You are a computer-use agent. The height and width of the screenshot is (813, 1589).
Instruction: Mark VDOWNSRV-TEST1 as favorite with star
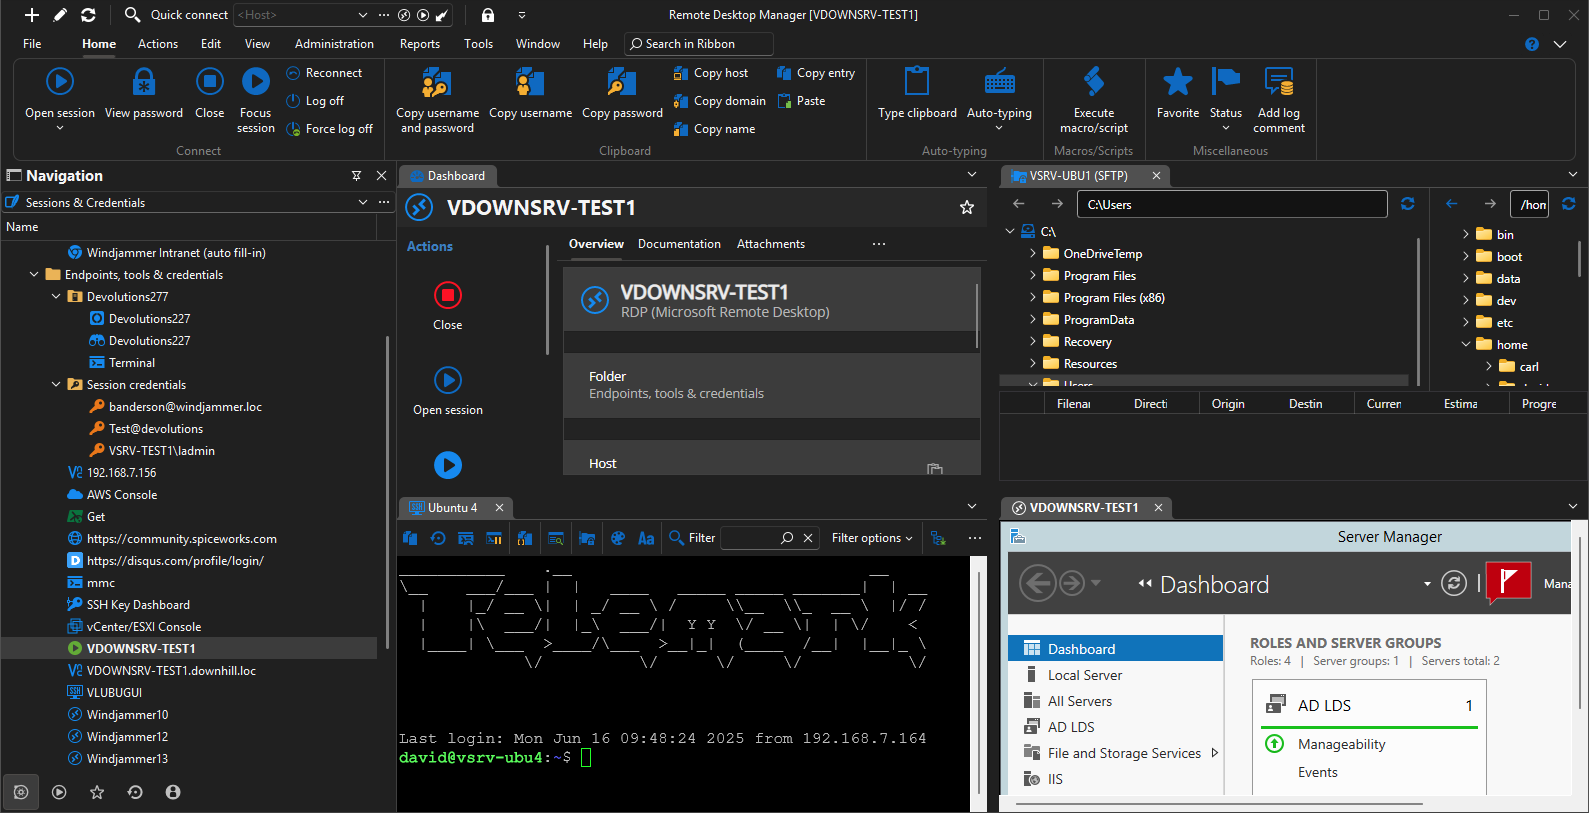[x=967, y=207]
